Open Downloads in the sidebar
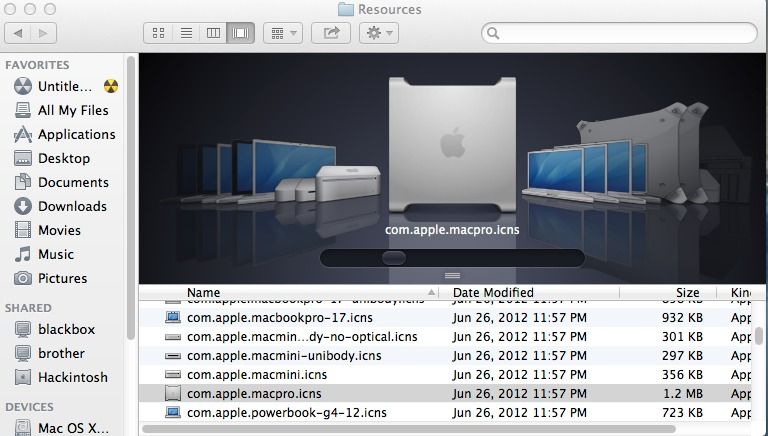Viewport: 768px width, 436px height. 60,206
